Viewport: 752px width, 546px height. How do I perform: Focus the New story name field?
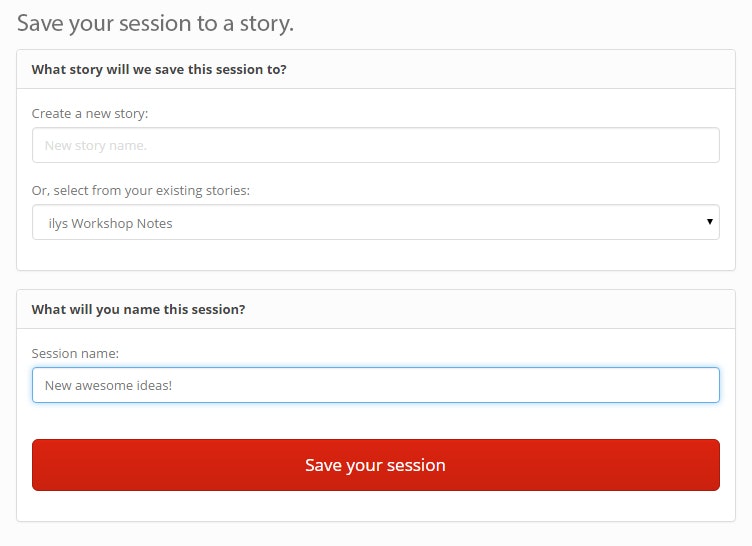pos(375,145)
